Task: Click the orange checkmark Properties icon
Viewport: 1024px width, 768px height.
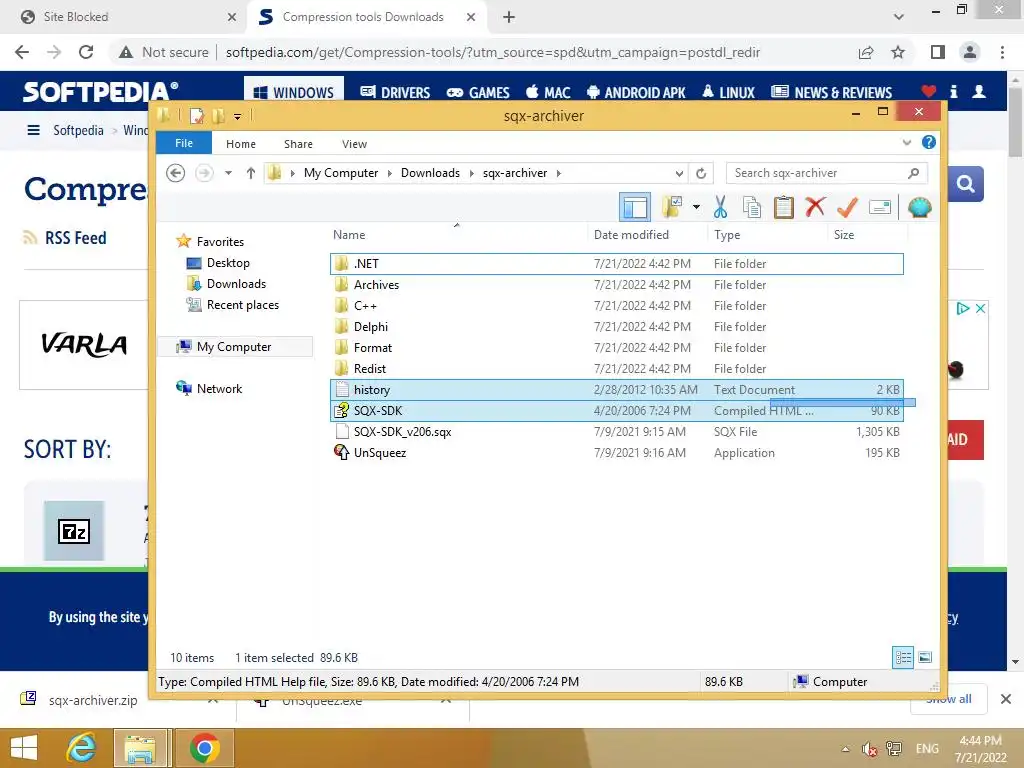Action: [847, 208]
